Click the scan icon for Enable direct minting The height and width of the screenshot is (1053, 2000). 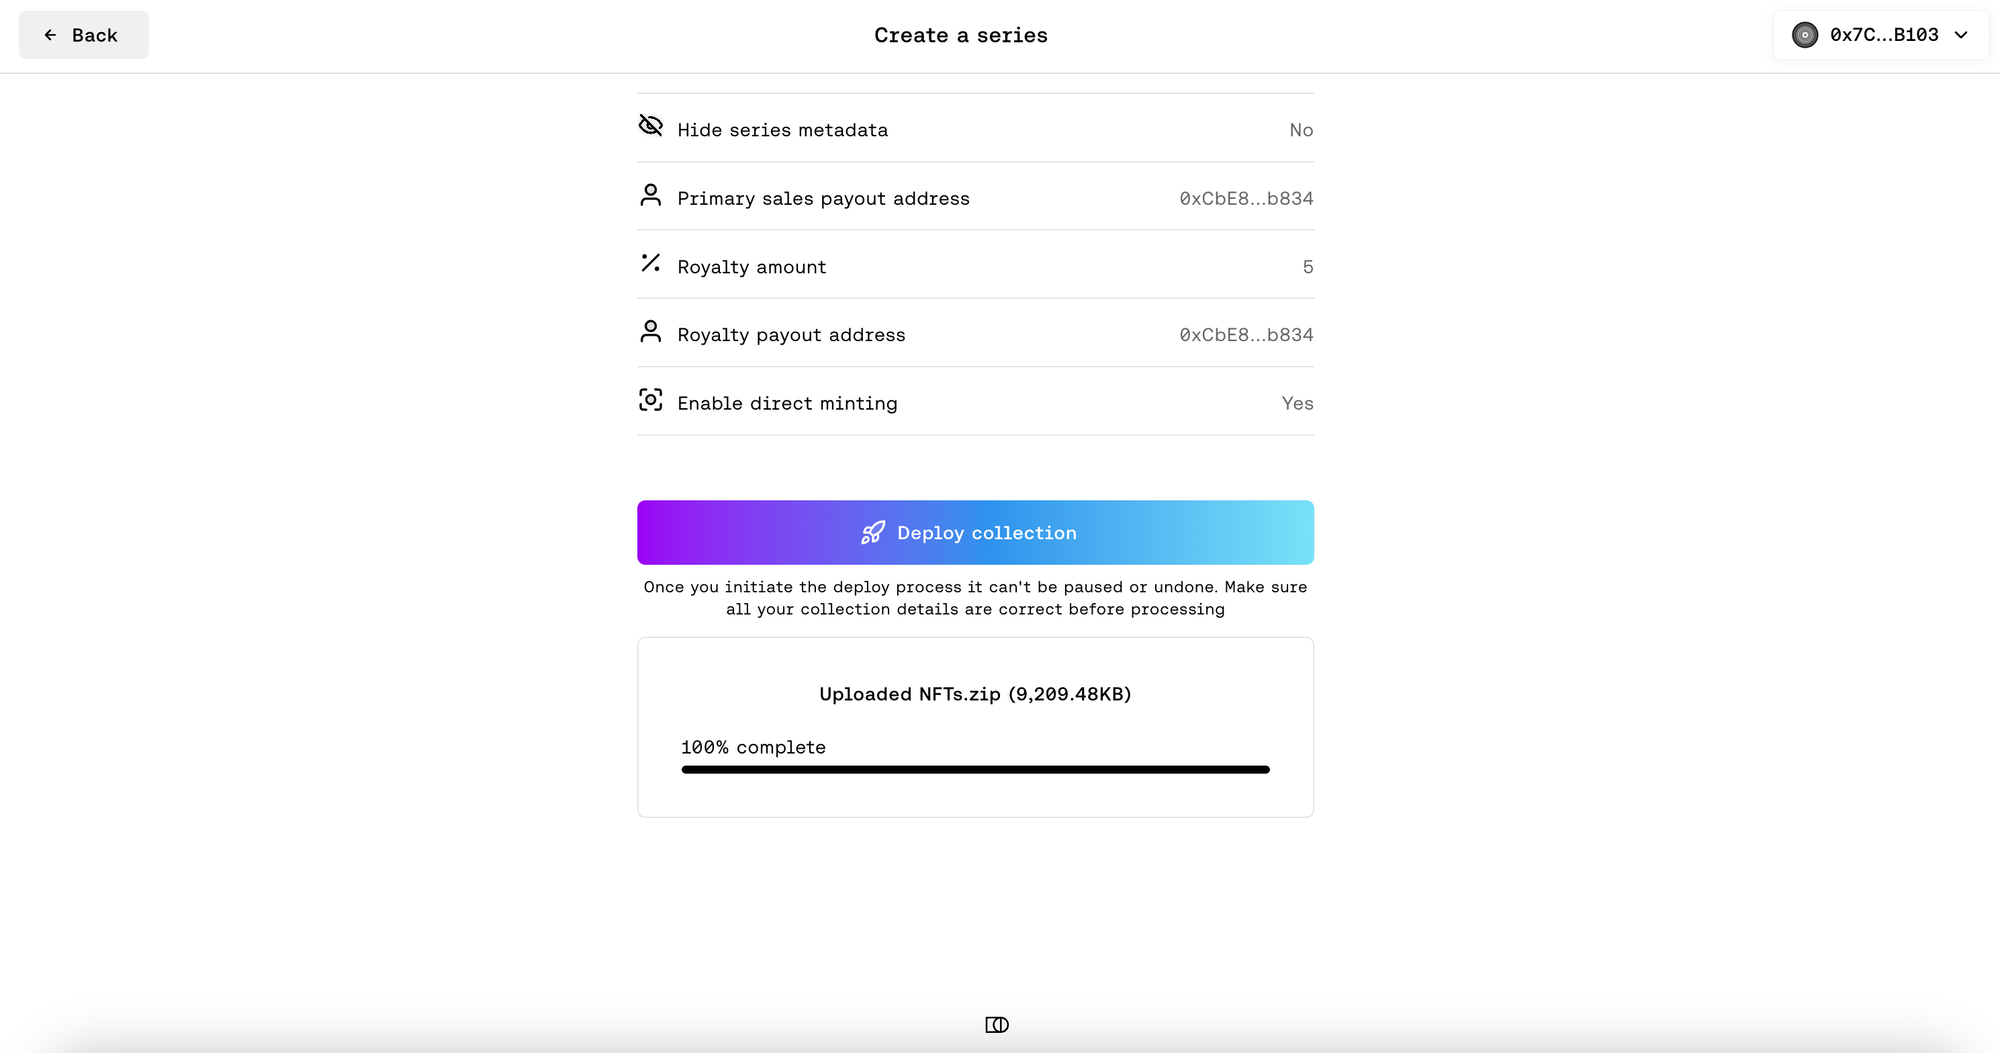pyautogui.click(x=651, y=400)
